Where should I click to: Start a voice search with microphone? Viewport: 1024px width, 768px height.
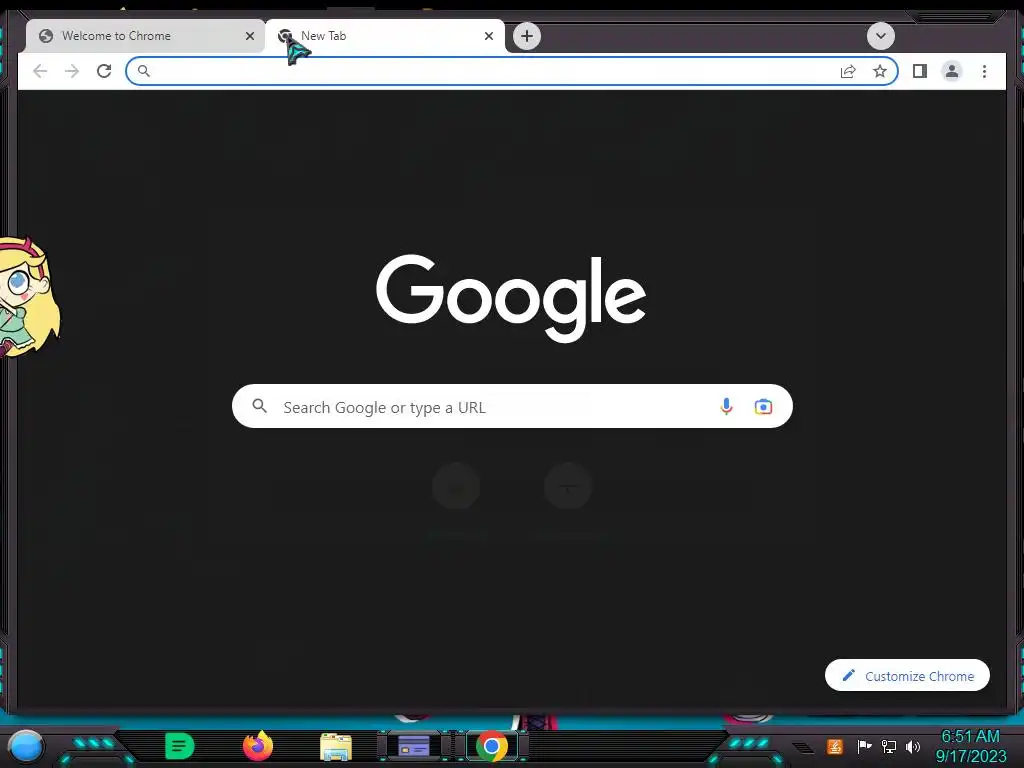click(726, 406)
